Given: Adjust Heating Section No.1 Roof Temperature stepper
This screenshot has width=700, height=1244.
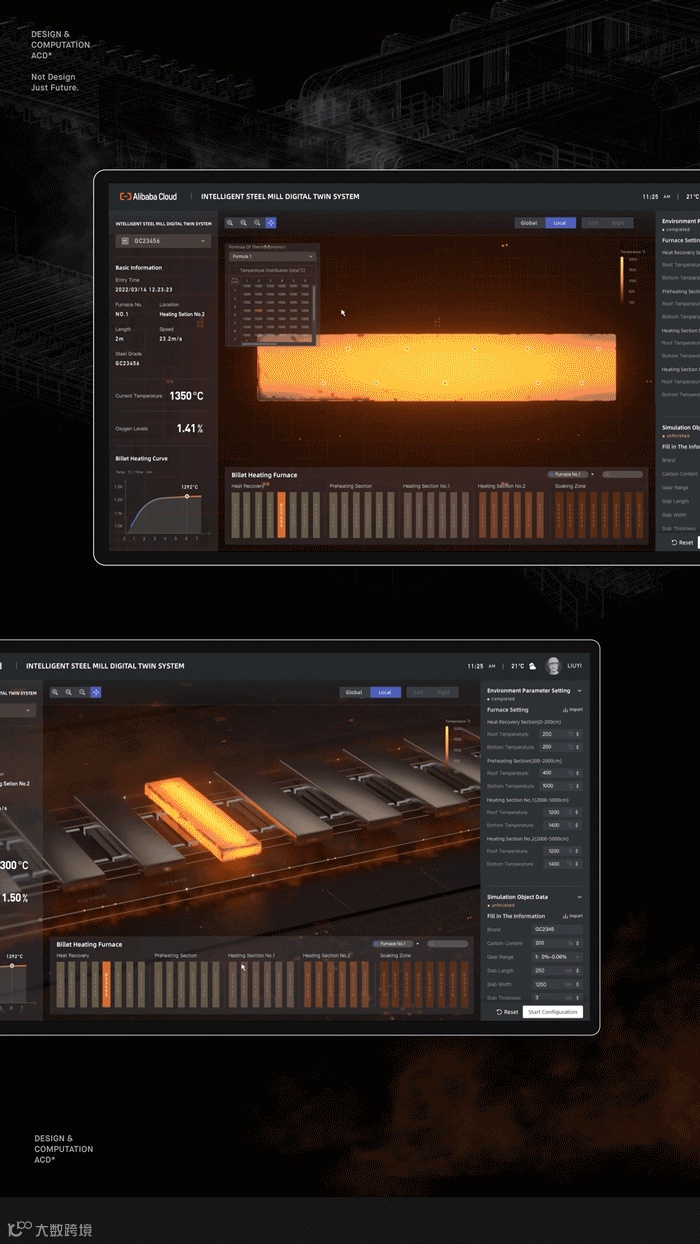Looking at the screenshot, I should click(578, 812).
